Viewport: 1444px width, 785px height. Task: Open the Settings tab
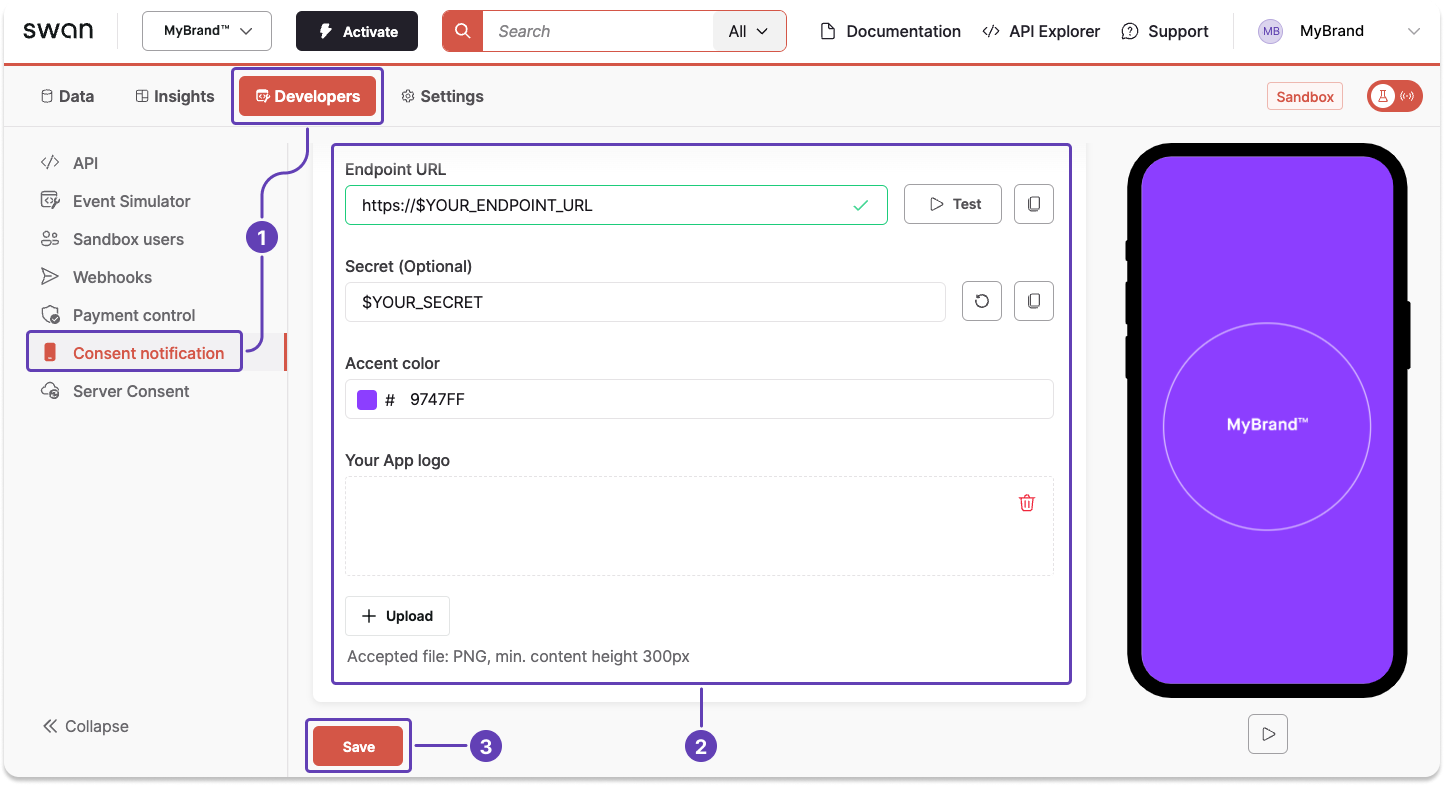(x=443, y=96)
